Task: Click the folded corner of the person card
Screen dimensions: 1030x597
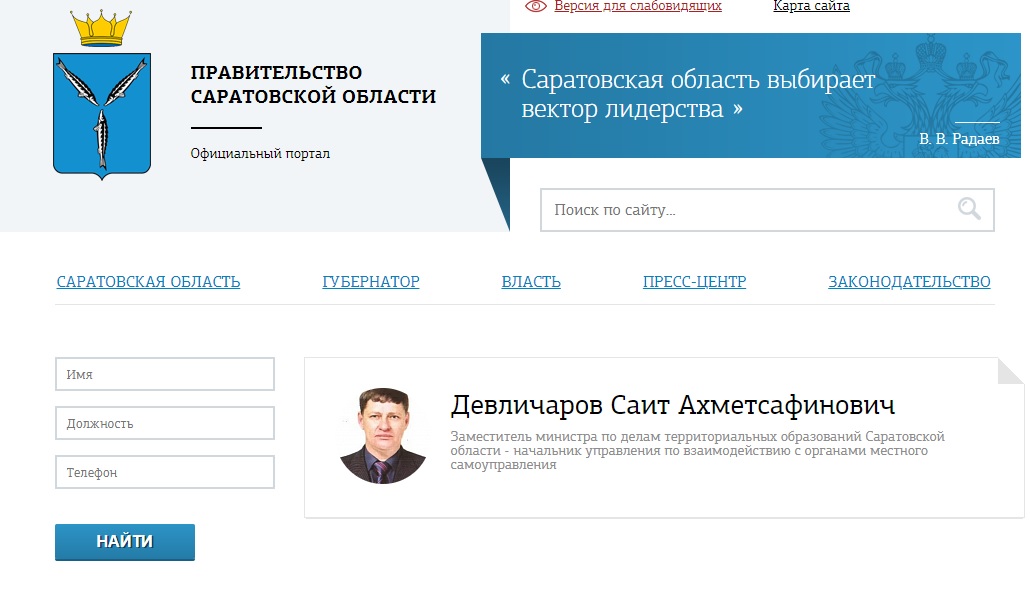Action: coord(1010,371)
